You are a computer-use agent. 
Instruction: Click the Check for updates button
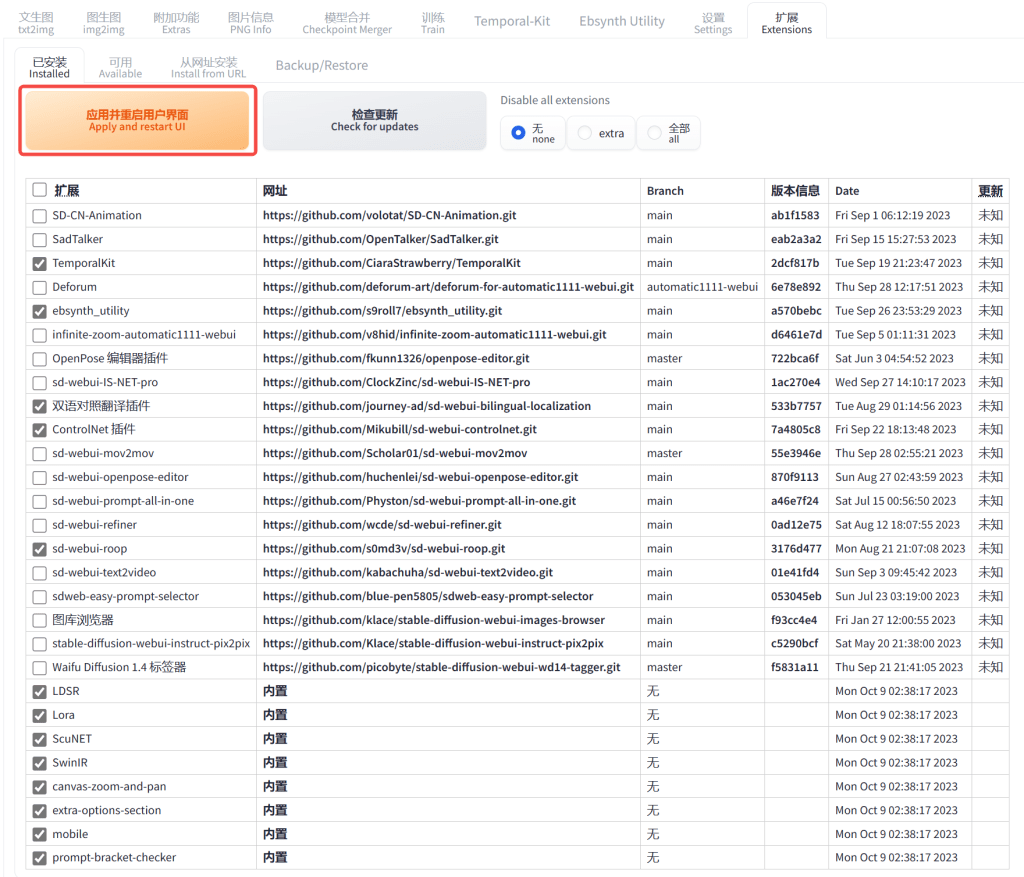coord(374,121)
